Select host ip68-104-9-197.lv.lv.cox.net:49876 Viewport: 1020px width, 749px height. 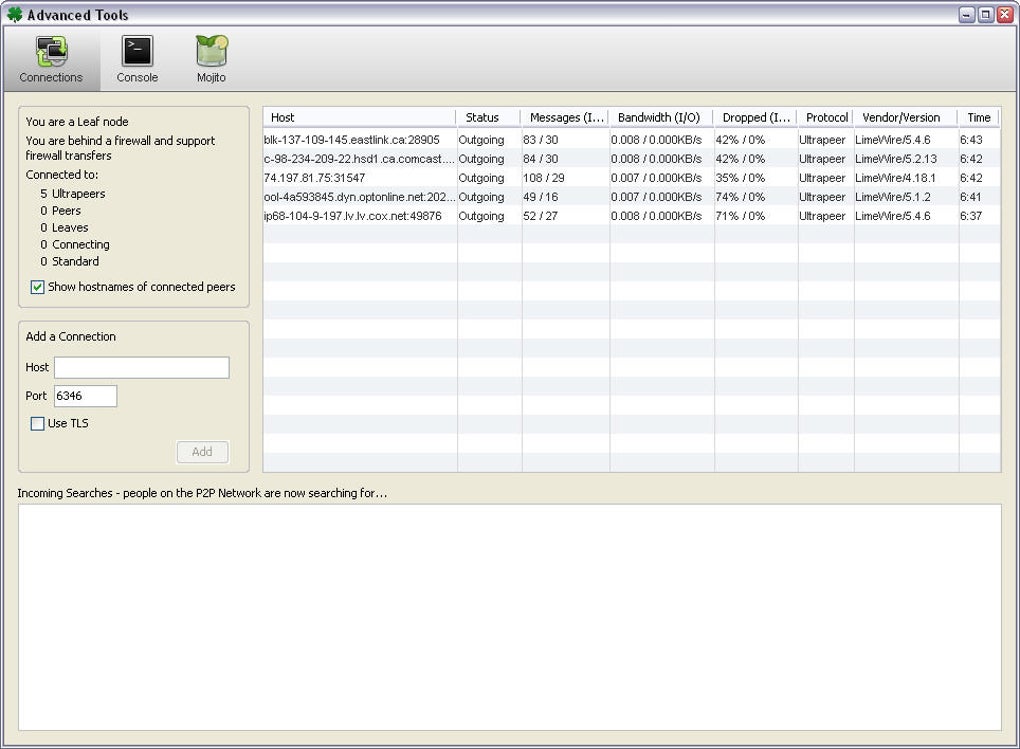coord(353,216)
